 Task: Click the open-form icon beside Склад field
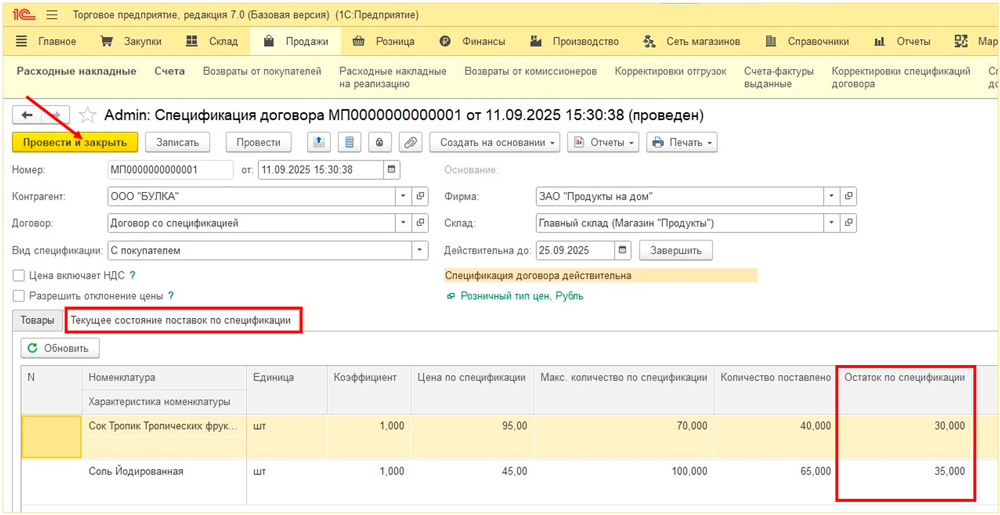click(x=849, y=223)
